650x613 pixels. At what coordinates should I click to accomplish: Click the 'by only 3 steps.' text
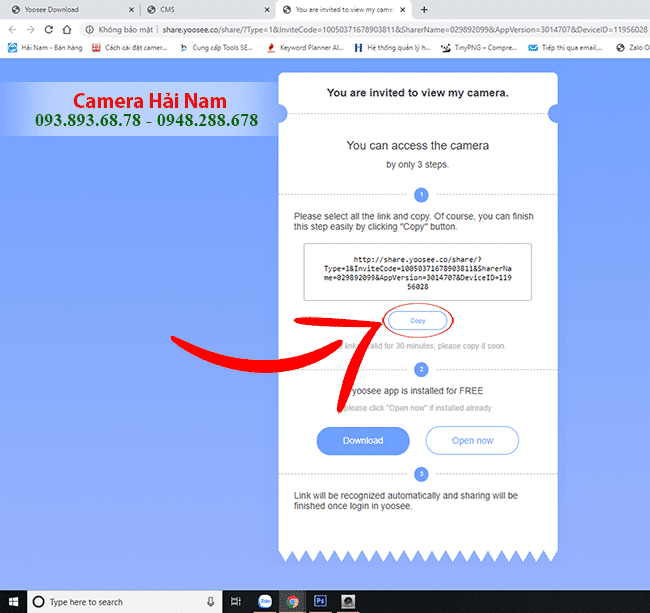pyautogui.click(x=417, y=165)
